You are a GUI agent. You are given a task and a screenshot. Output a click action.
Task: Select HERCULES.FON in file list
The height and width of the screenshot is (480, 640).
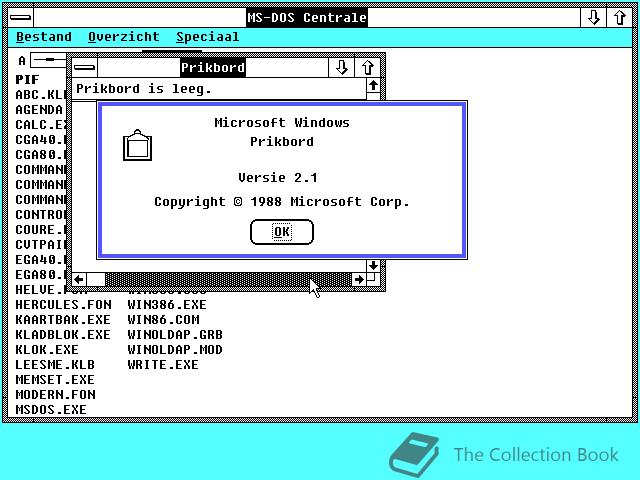point(63,304)
